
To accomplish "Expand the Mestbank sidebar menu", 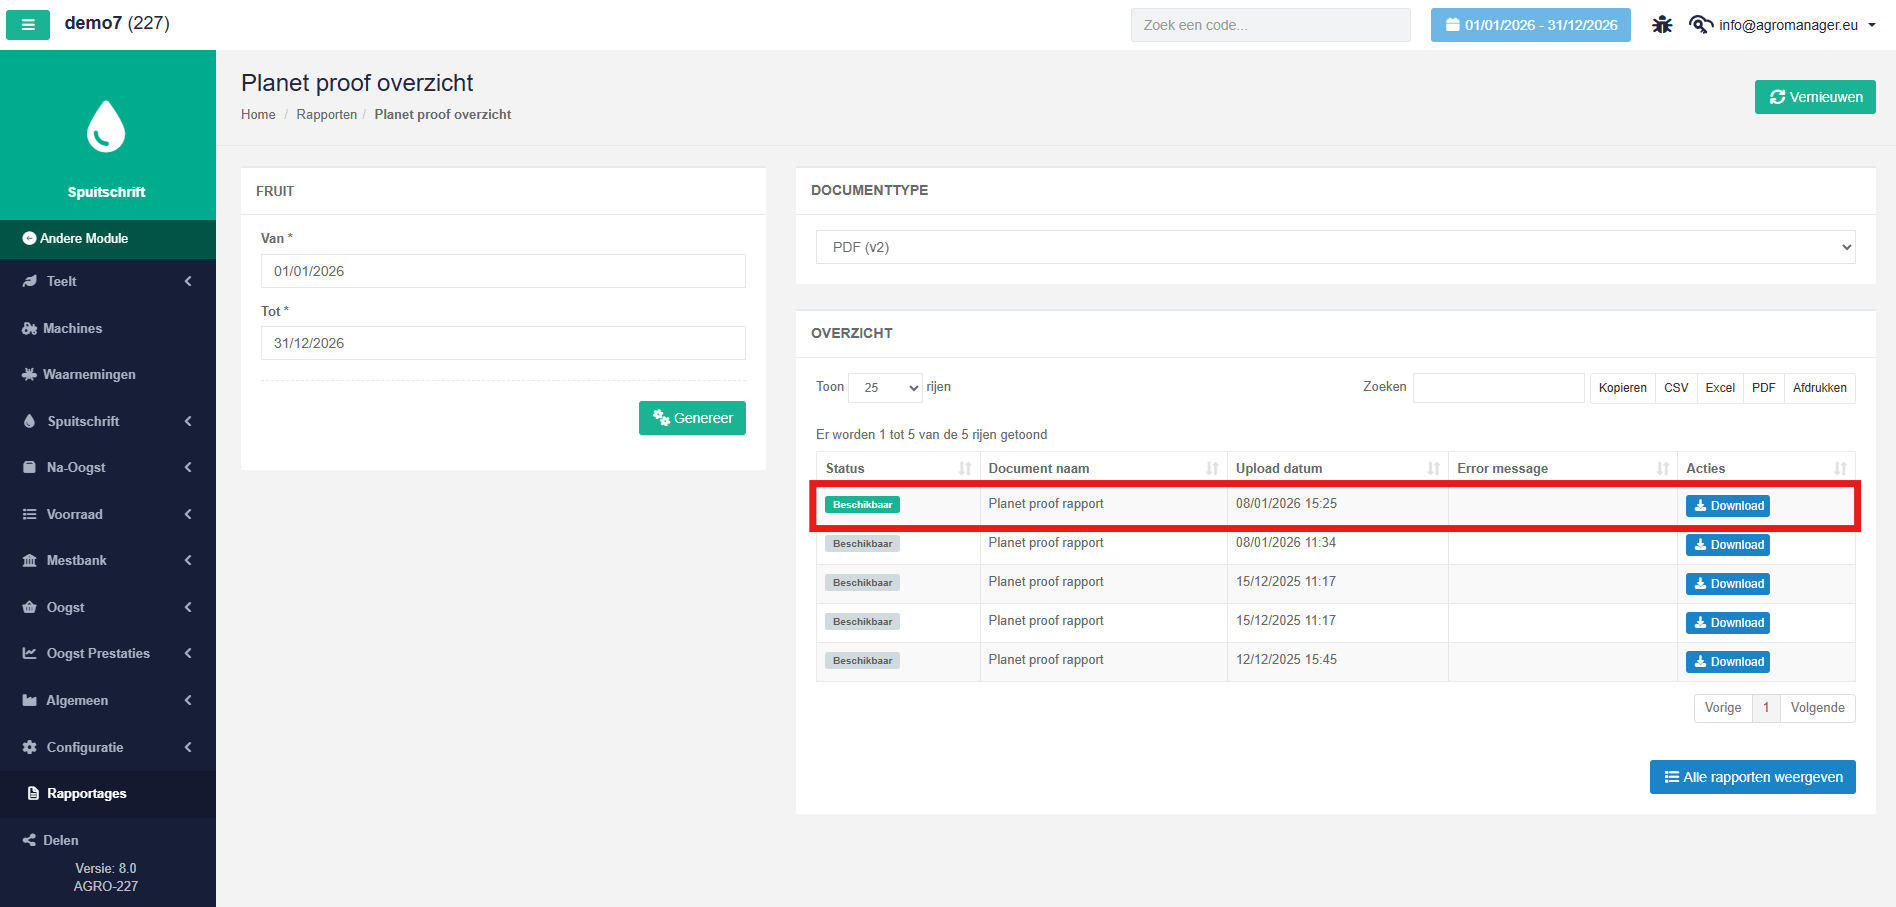I will click(108, 561).
